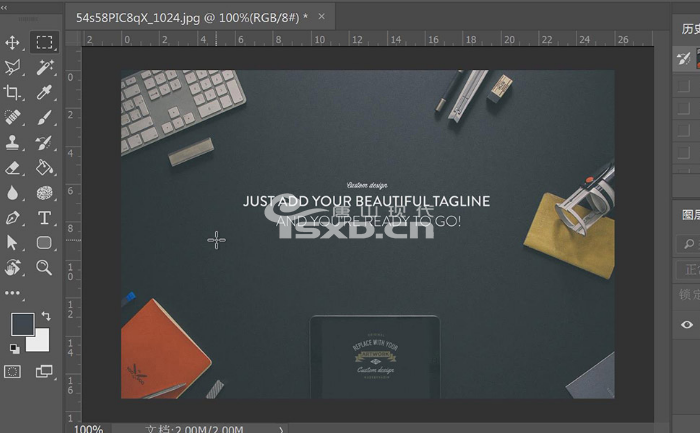Change the screen mode
The image size is (700, 433).
(x=44, y=371)
